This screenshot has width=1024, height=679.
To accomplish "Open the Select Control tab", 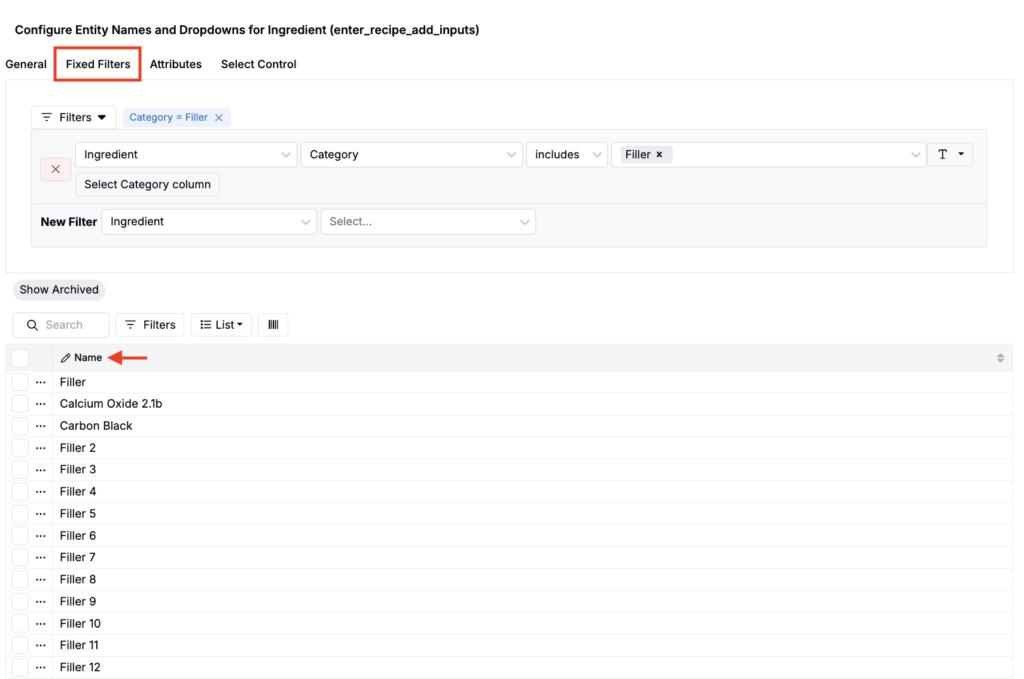I will pos(258,64).
